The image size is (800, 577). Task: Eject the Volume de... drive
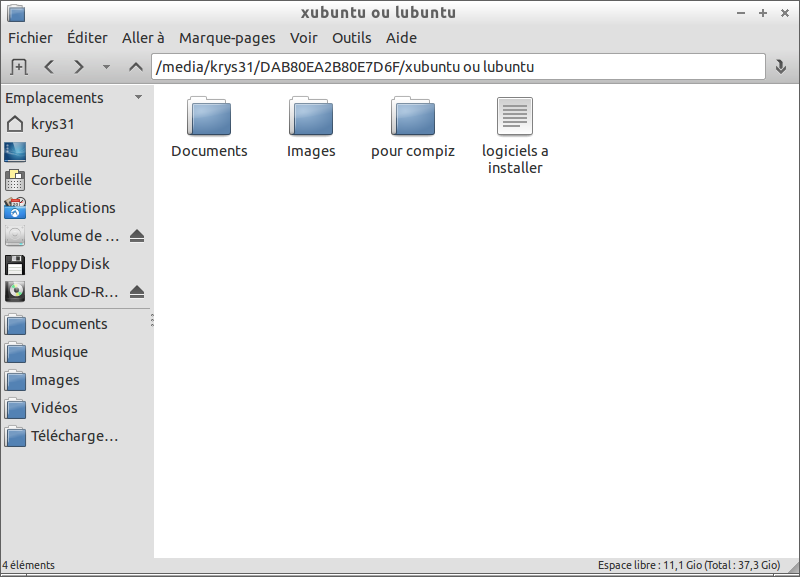pos(137,236)
